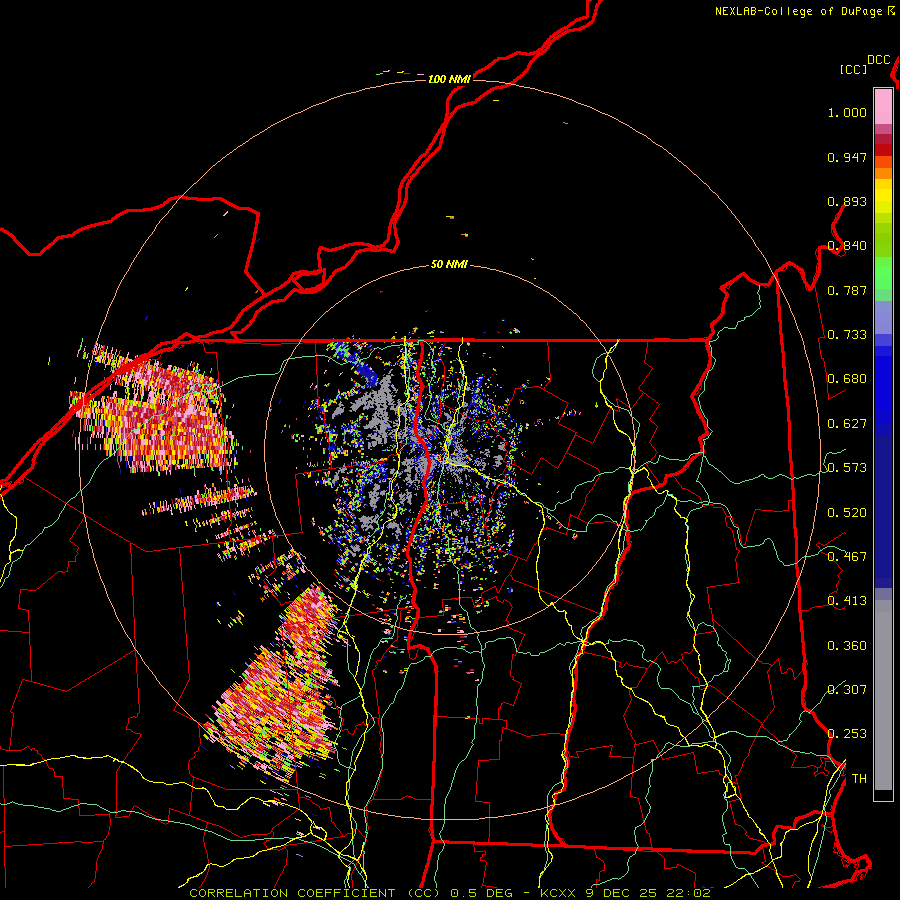Viewport: 900px width, 900px height.
Task: Click the bright green segment of color scale
Action: 883,273
